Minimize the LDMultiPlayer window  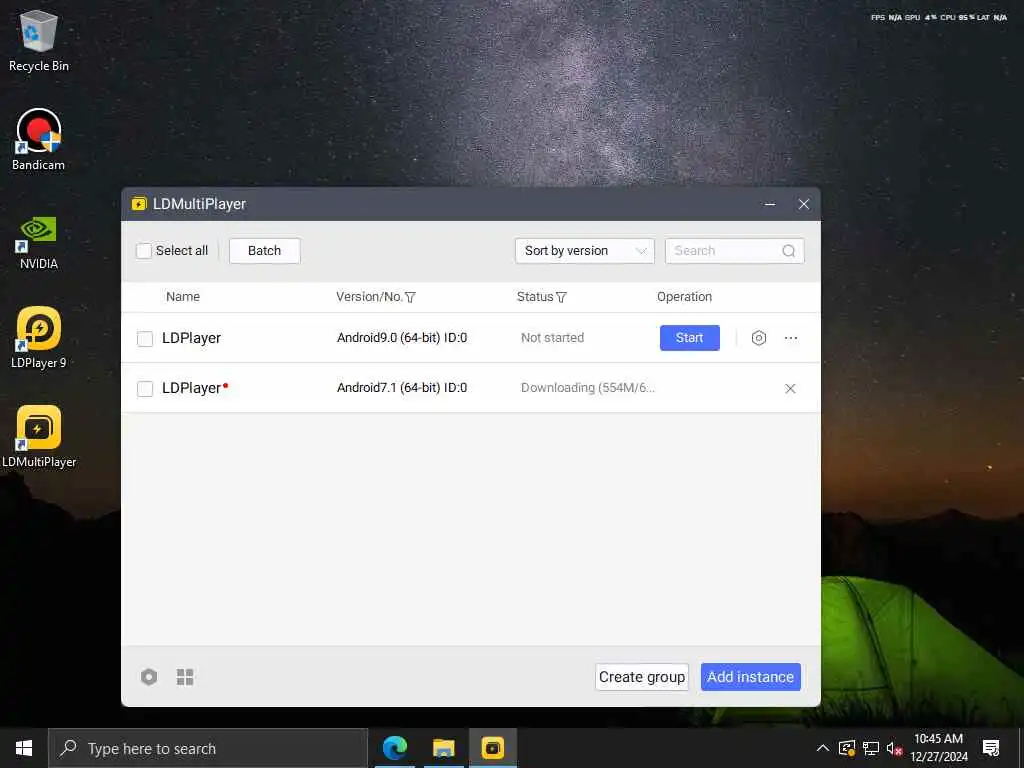coord(770,204)
